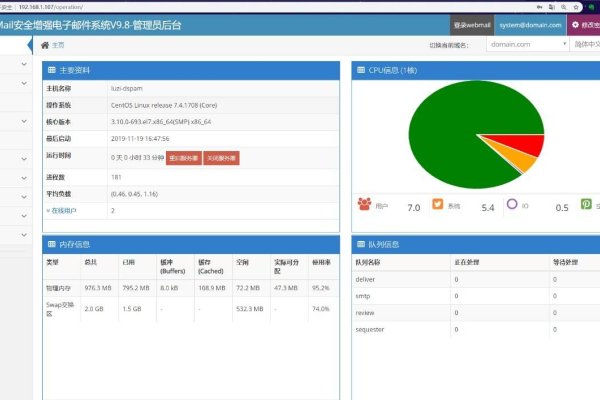This screenshot has height=400, width=600.
Task: Click the smtp queue row name
Action: (x=363, y=296)
